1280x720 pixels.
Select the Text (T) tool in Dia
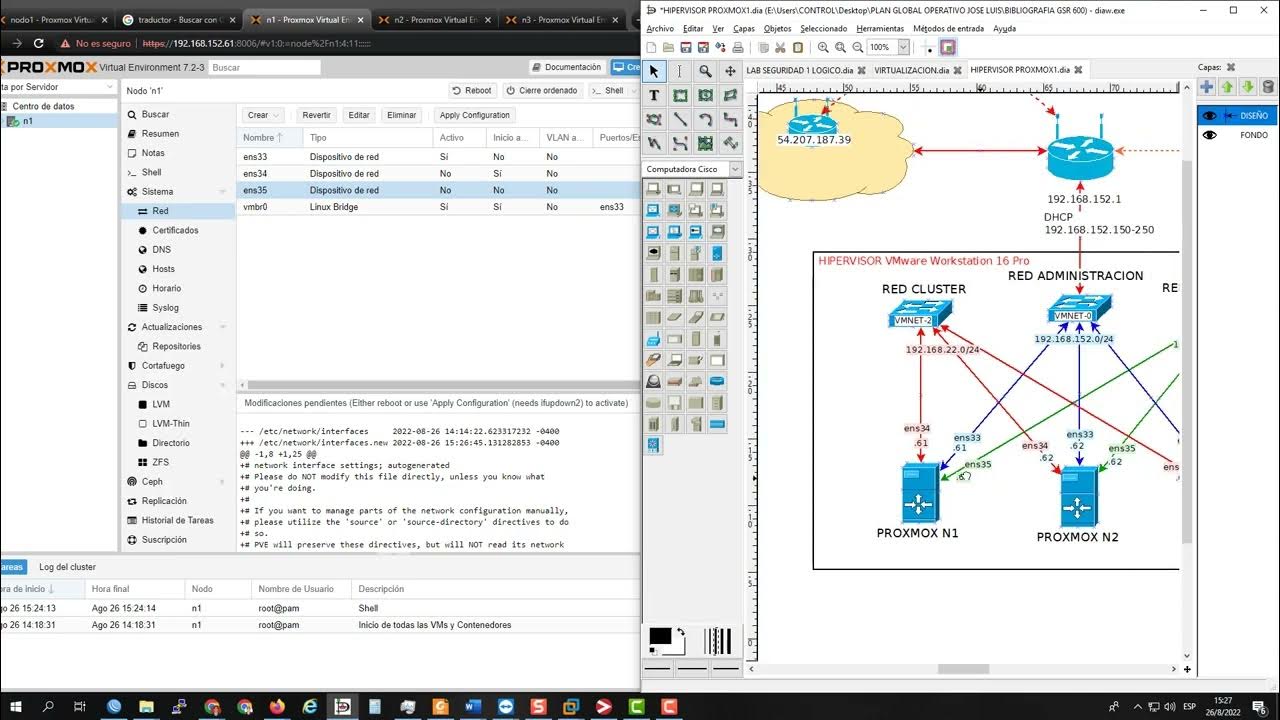click(654, 95)
